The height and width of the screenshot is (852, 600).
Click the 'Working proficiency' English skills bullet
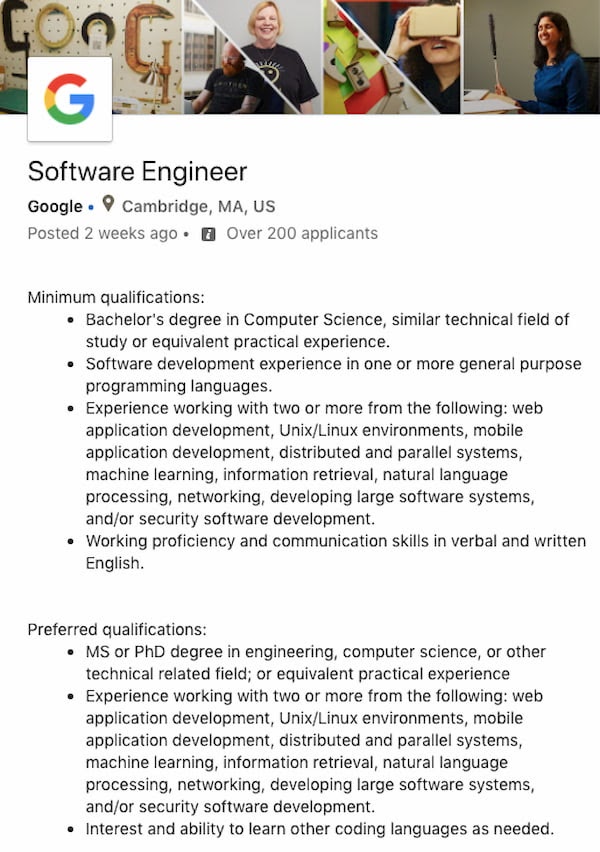coord(335,552)
